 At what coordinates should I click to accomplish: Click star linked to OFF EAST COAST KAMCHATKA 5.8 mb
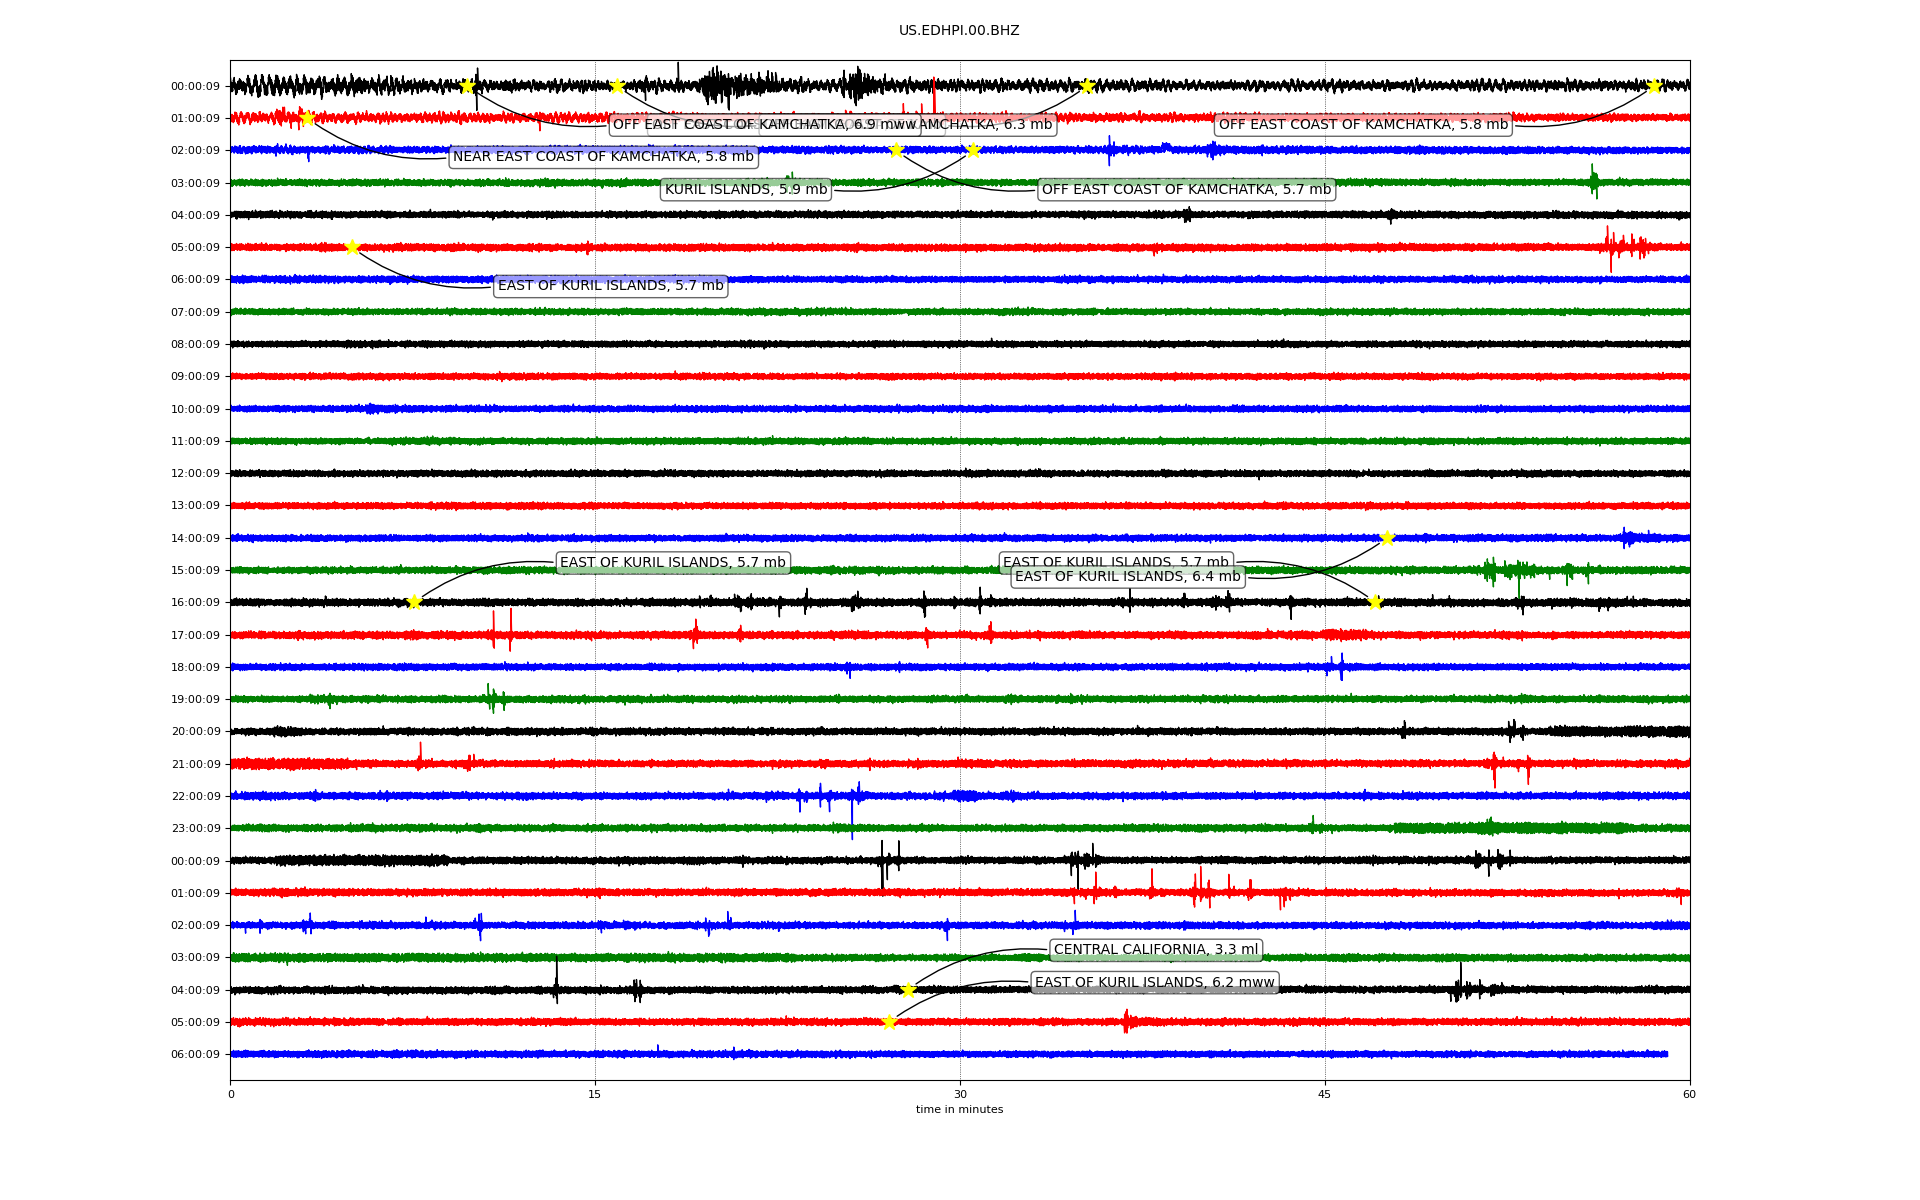tap(1654, 86)
